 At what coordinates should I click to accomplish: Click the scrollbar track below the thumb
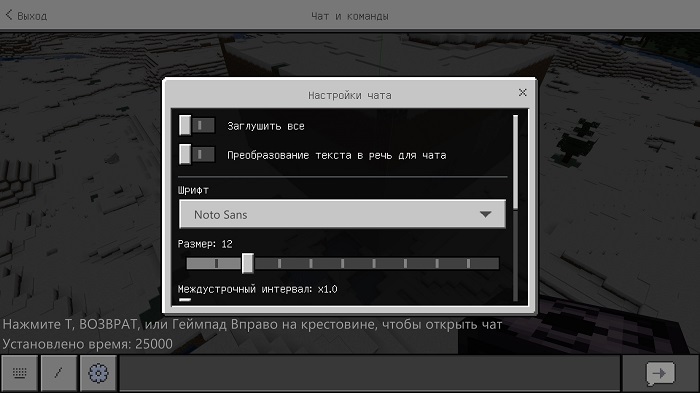pos(516,255)
